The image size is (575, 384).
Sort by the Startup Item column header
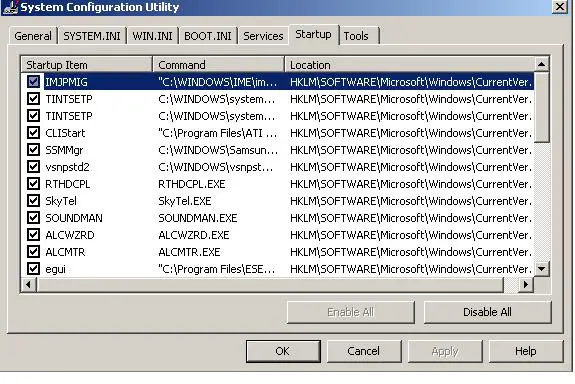tap(87, 65)
